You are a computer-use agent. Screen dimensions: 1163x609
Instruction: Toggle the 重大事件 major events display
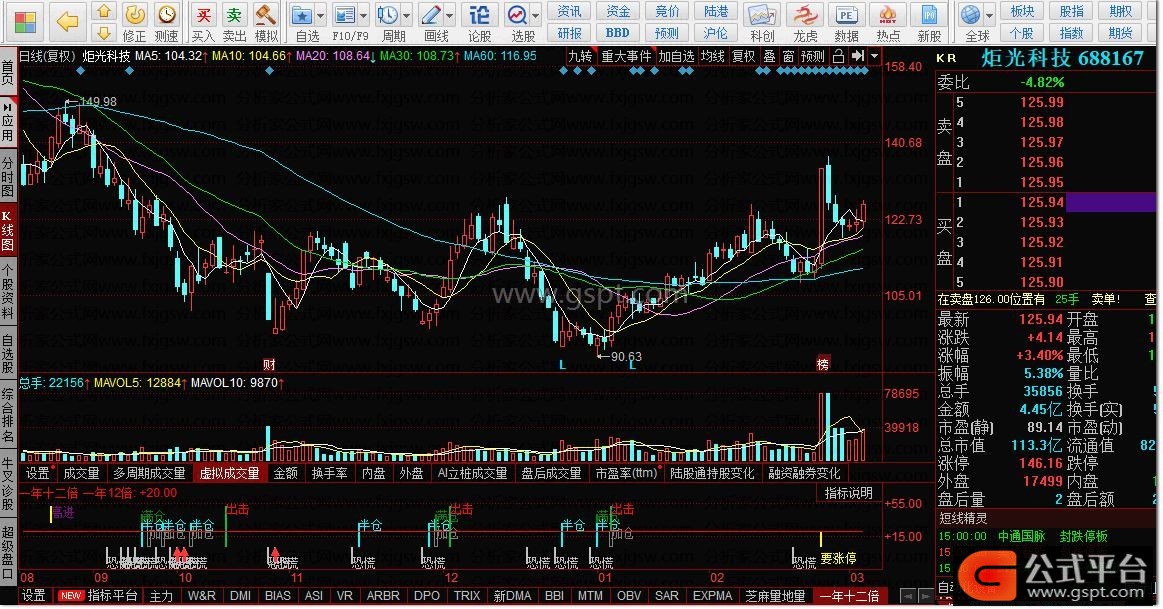click(x=626, y=56)
